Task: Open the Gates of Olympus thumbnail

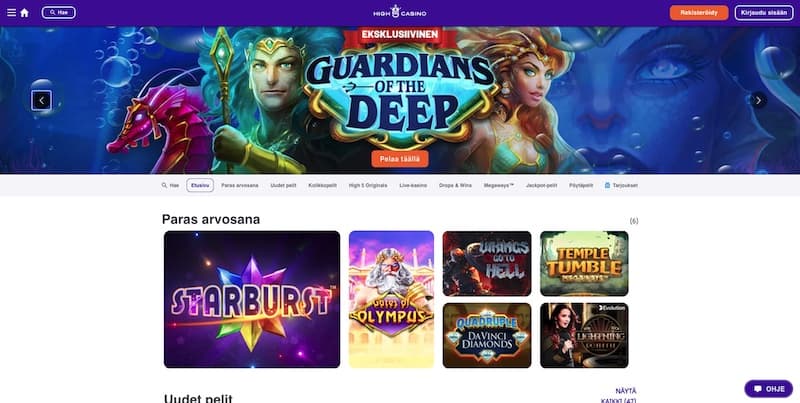Action: (x=391, y=299)
